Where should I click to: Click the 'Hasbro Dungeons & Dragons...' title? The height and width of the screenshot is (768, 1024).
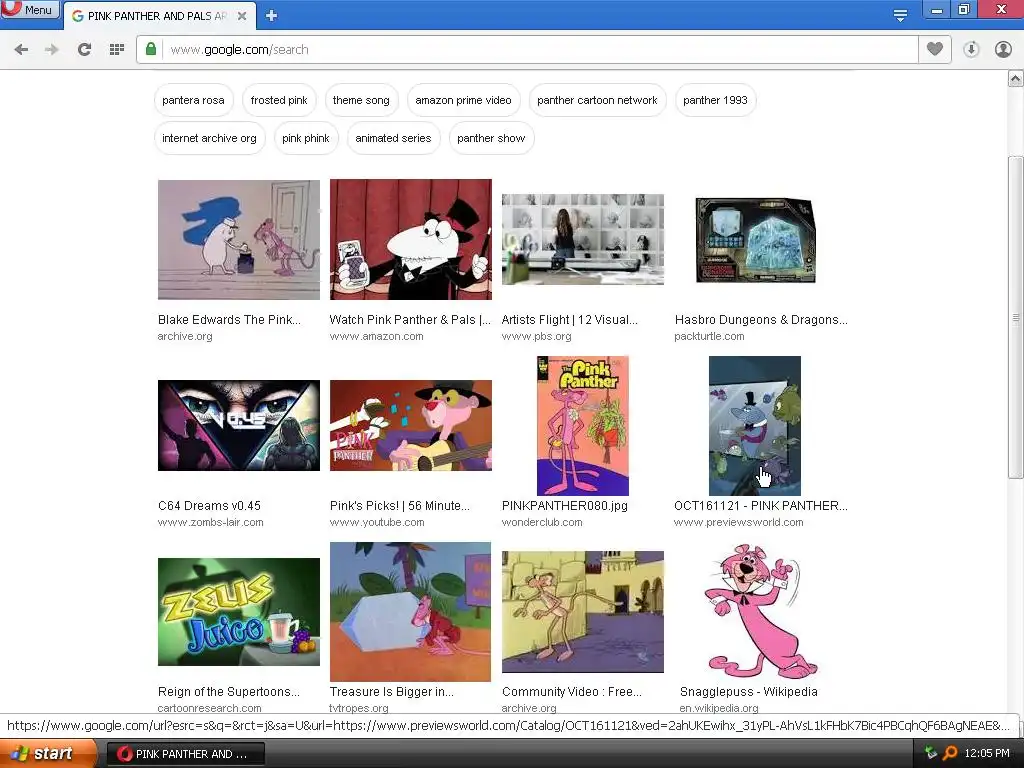point(761,319)
